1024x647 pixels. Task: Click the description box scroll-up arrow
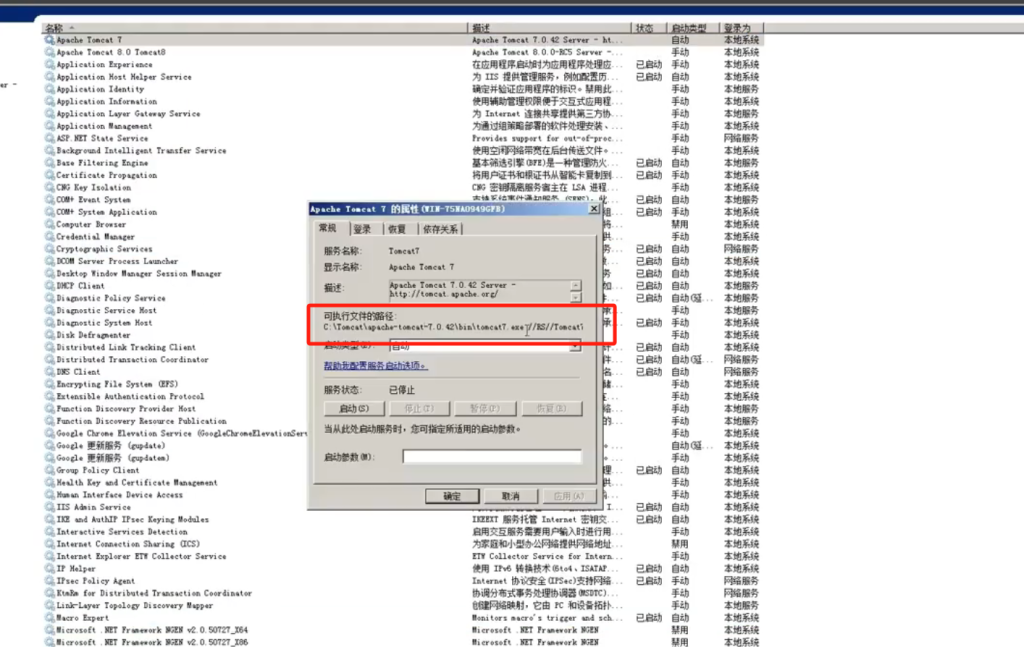(x=575, y=285)
